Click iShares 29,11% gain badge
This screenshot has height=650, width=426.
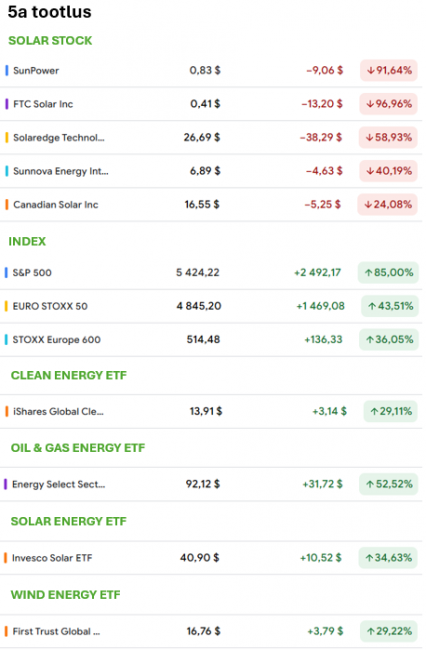pyautogui.click(x=390, y=412)
